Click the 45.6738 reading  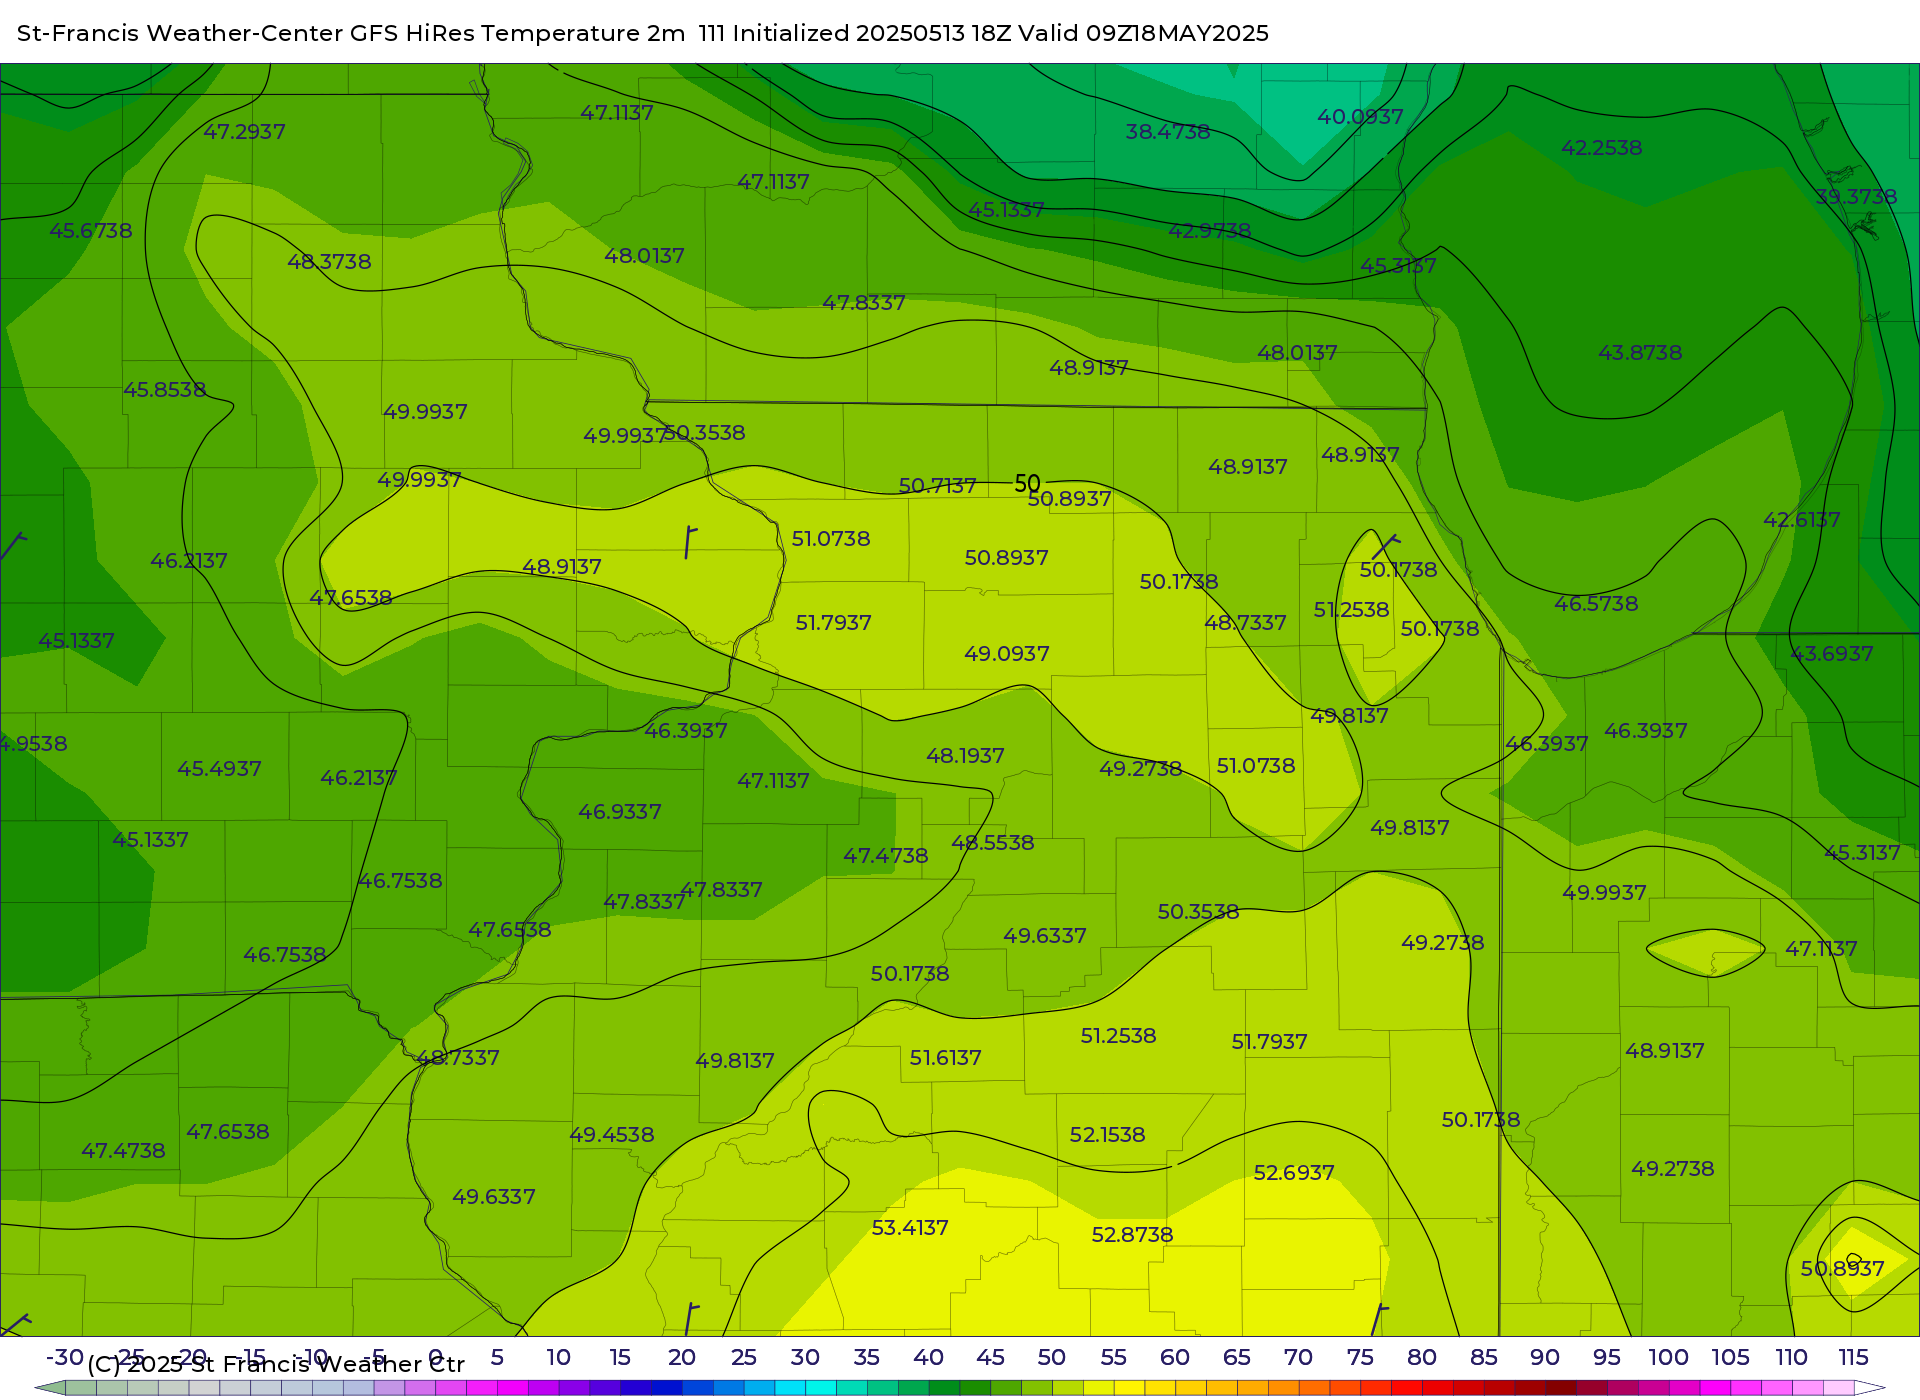91,231
